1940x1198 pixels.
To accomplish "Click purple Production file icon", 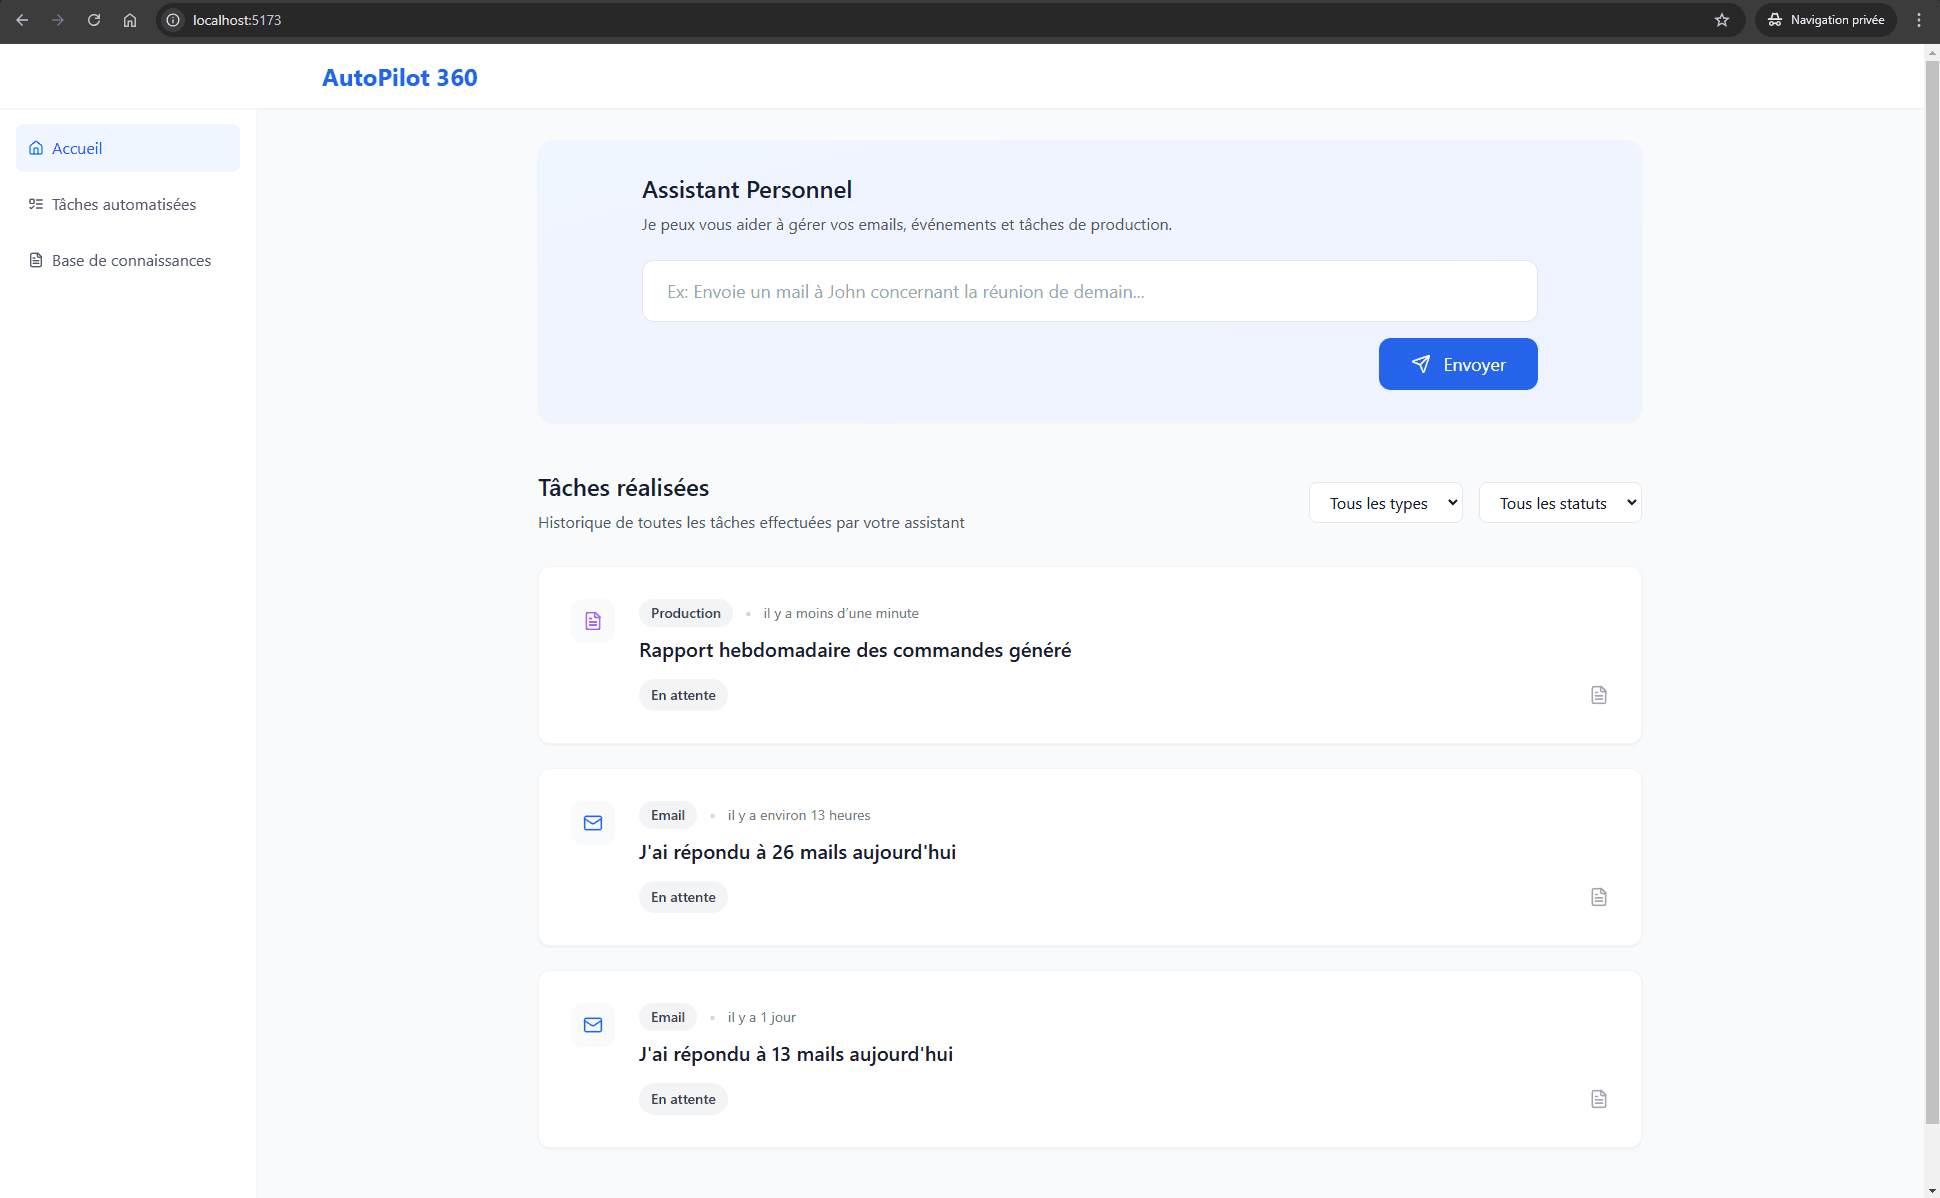I will pos(593,621).
